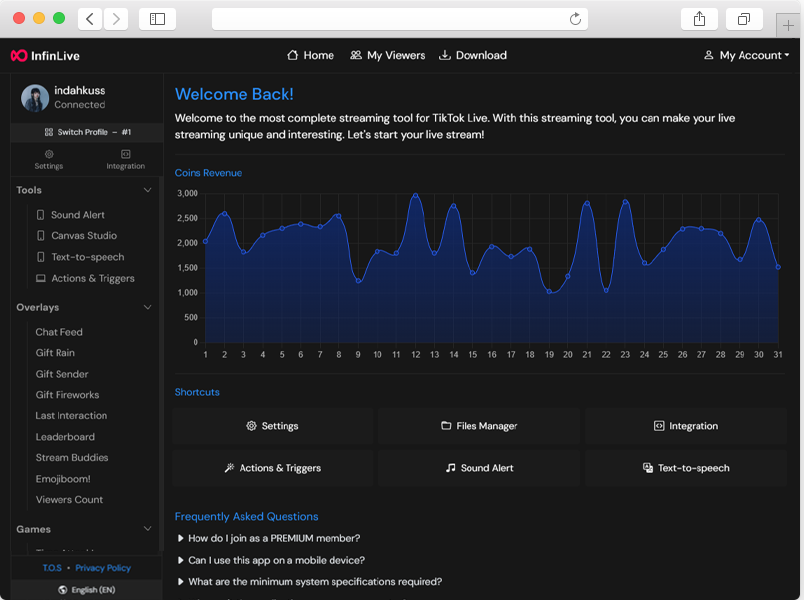The width and height of the screenshot is (804, 600).
Task: Open the My Account dropdown
Action: 746,56
